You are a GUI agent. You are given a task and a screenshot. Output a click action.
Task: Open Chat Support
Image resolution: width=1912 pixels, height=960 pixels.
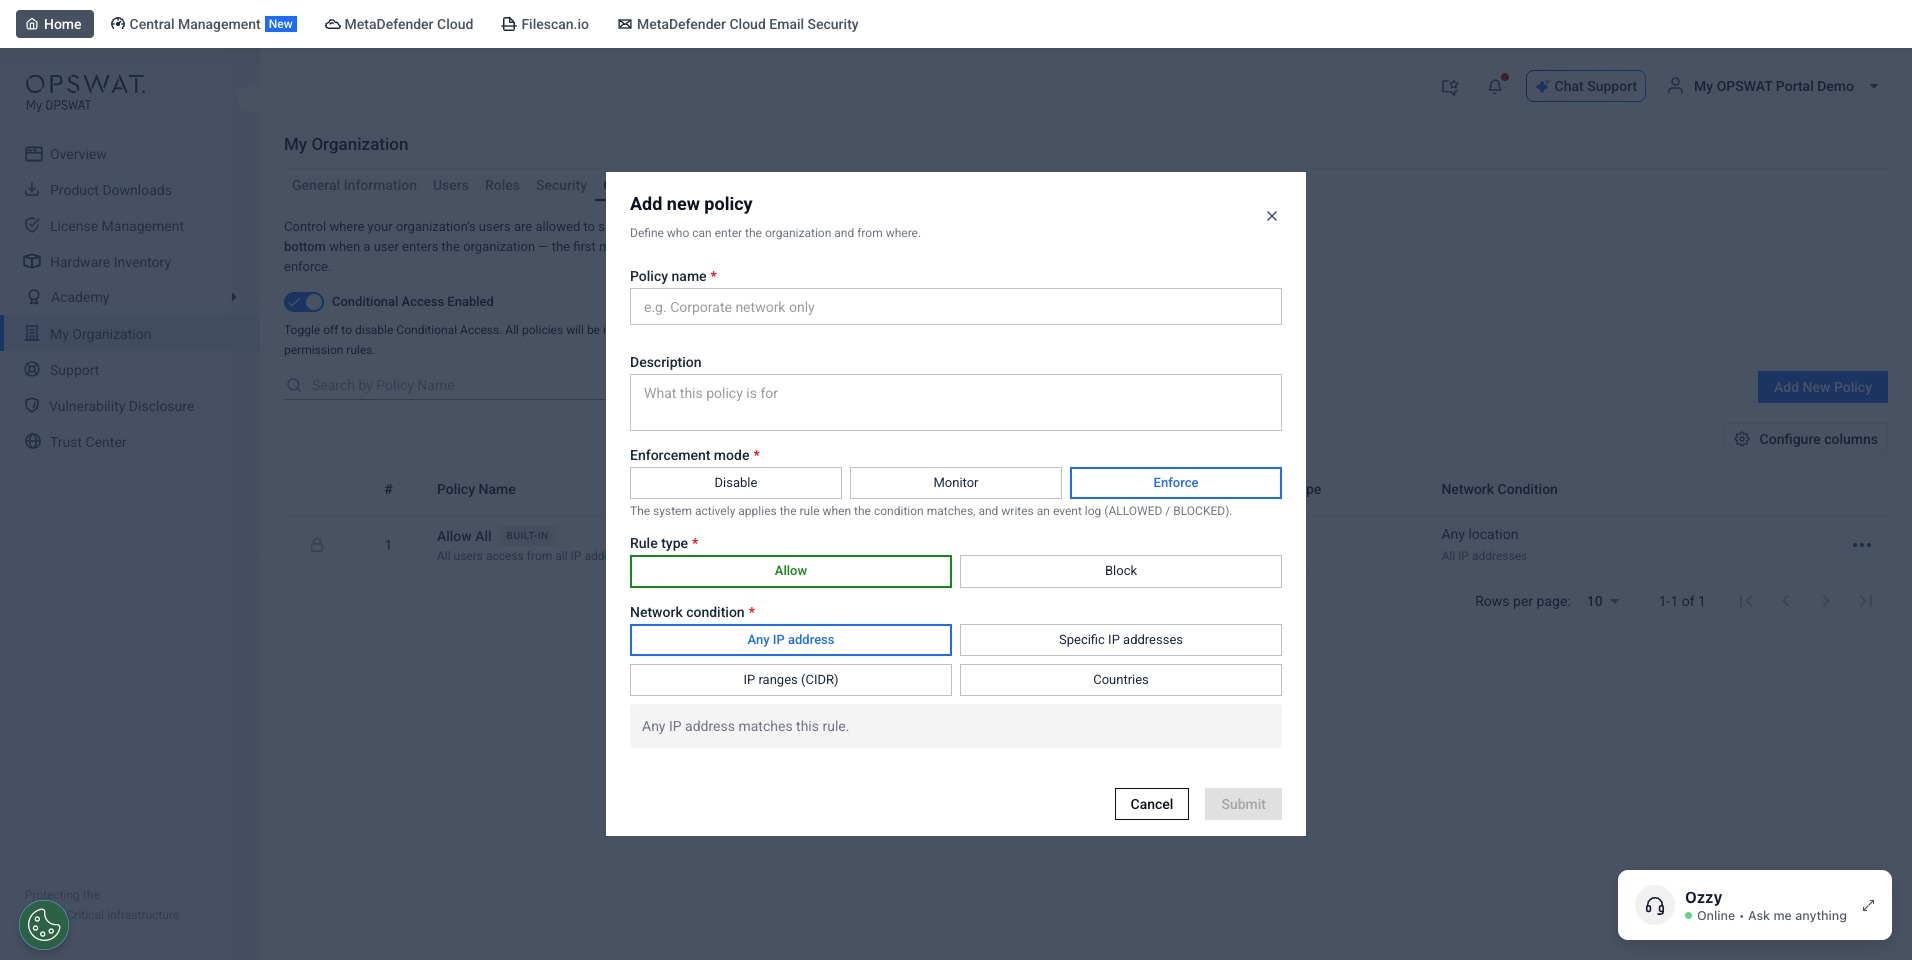1585,86
